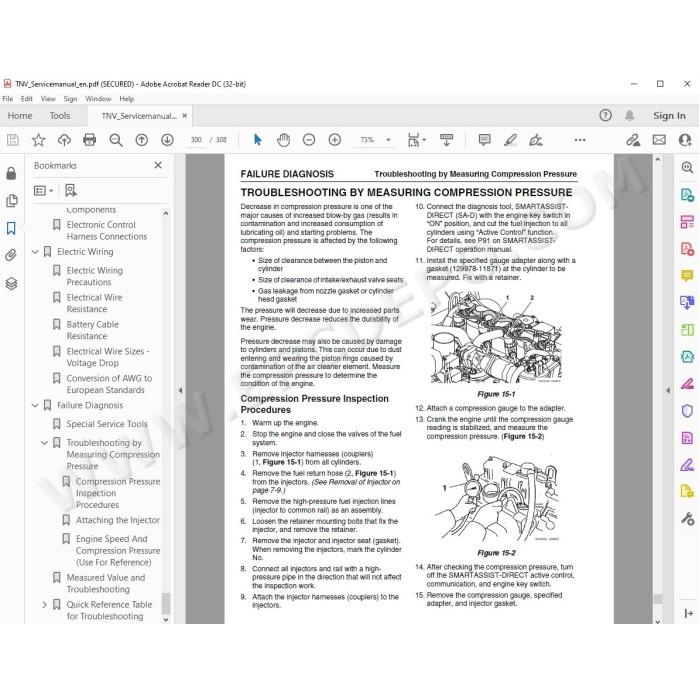700x700 pixels.
Task: Open Find text magnifier icon
Action: 116,140
